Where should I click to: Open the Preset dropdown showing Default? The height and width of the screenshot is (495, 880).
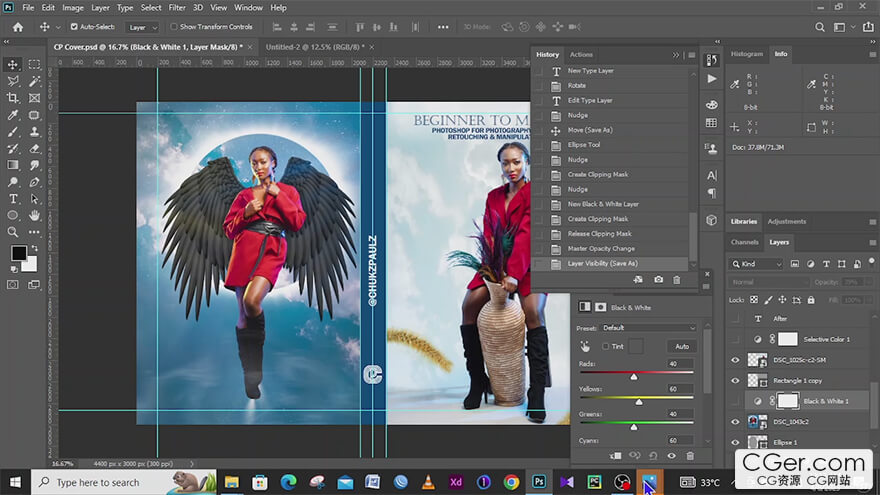point(649,328)
